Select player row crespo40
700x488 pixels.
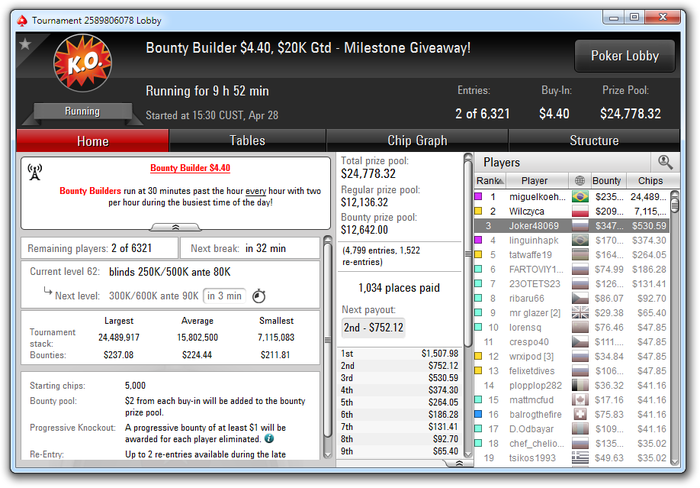[x=571, y=342]
